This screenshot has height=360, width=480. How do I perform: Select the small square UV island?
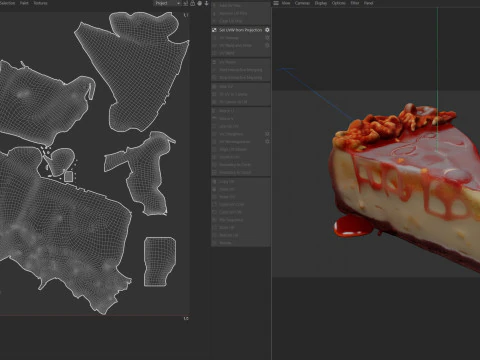[x=68, y=176]
